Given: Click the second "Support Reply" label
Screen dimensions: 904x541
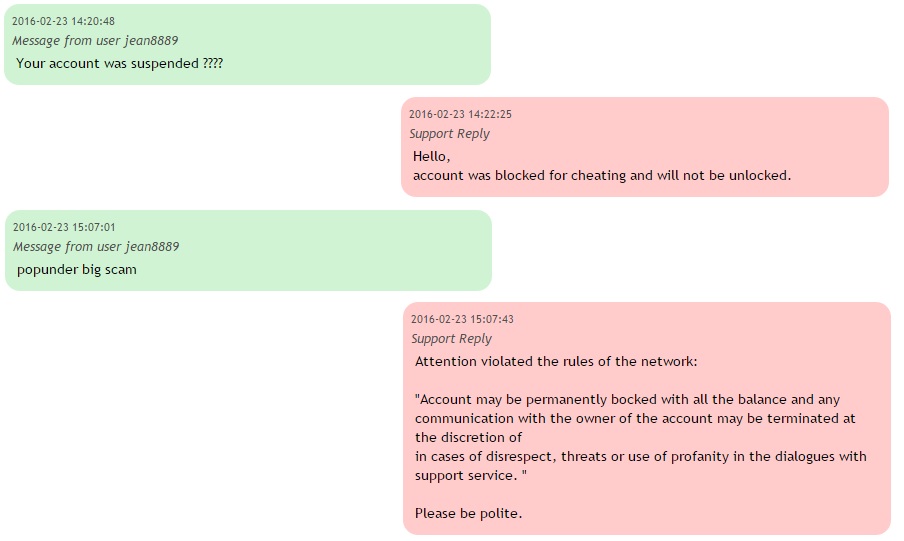Looking at the screenshot, I should [451, 339].
